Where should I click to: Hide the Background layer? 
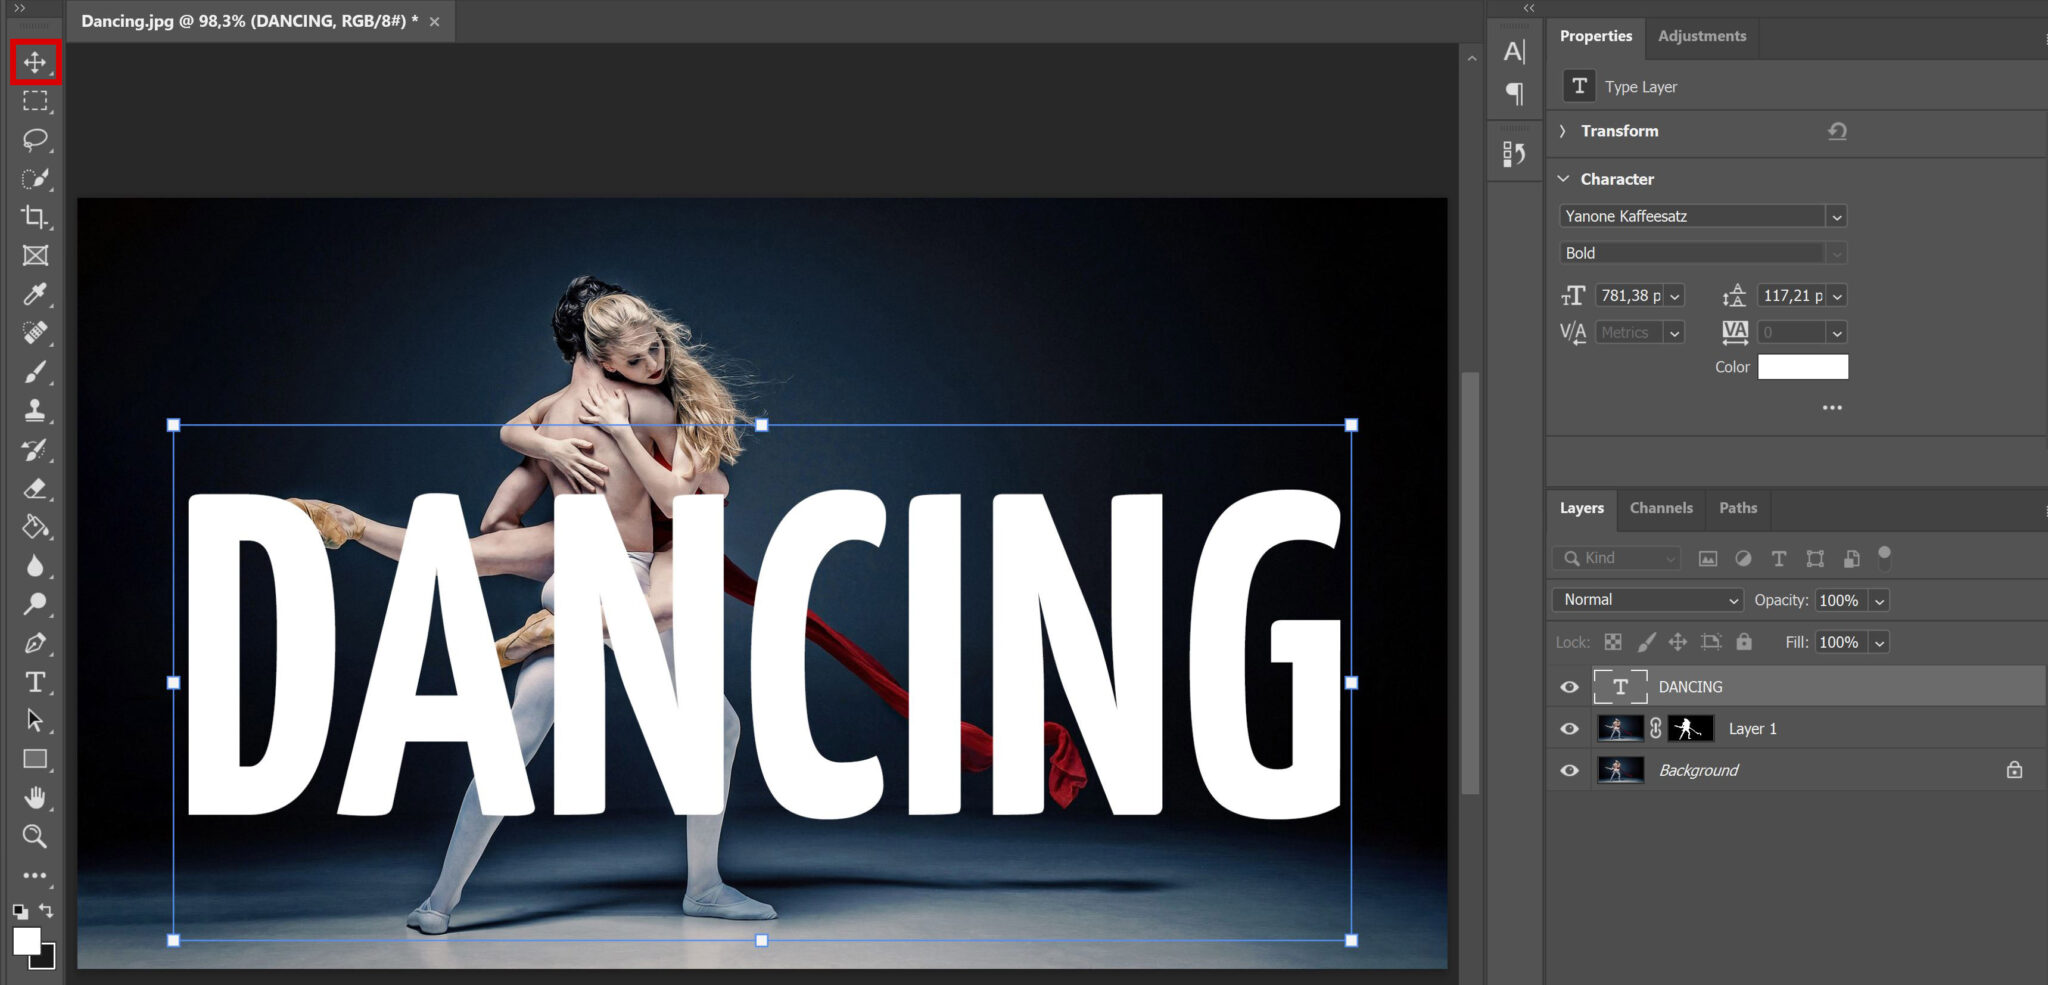click(x=1569, y=770)
